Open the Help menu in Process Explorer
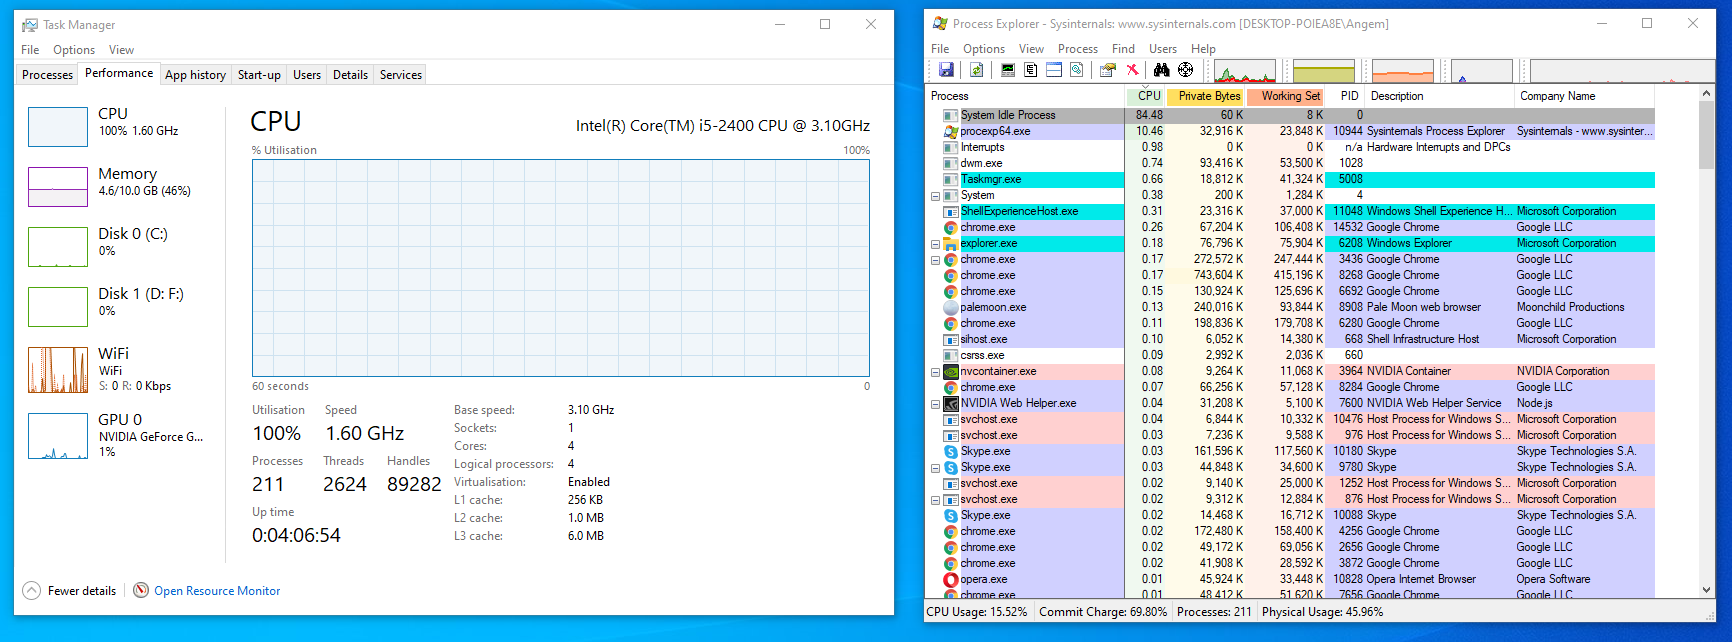Screen dimensions: 1732x642 [x=1203, y=48]
